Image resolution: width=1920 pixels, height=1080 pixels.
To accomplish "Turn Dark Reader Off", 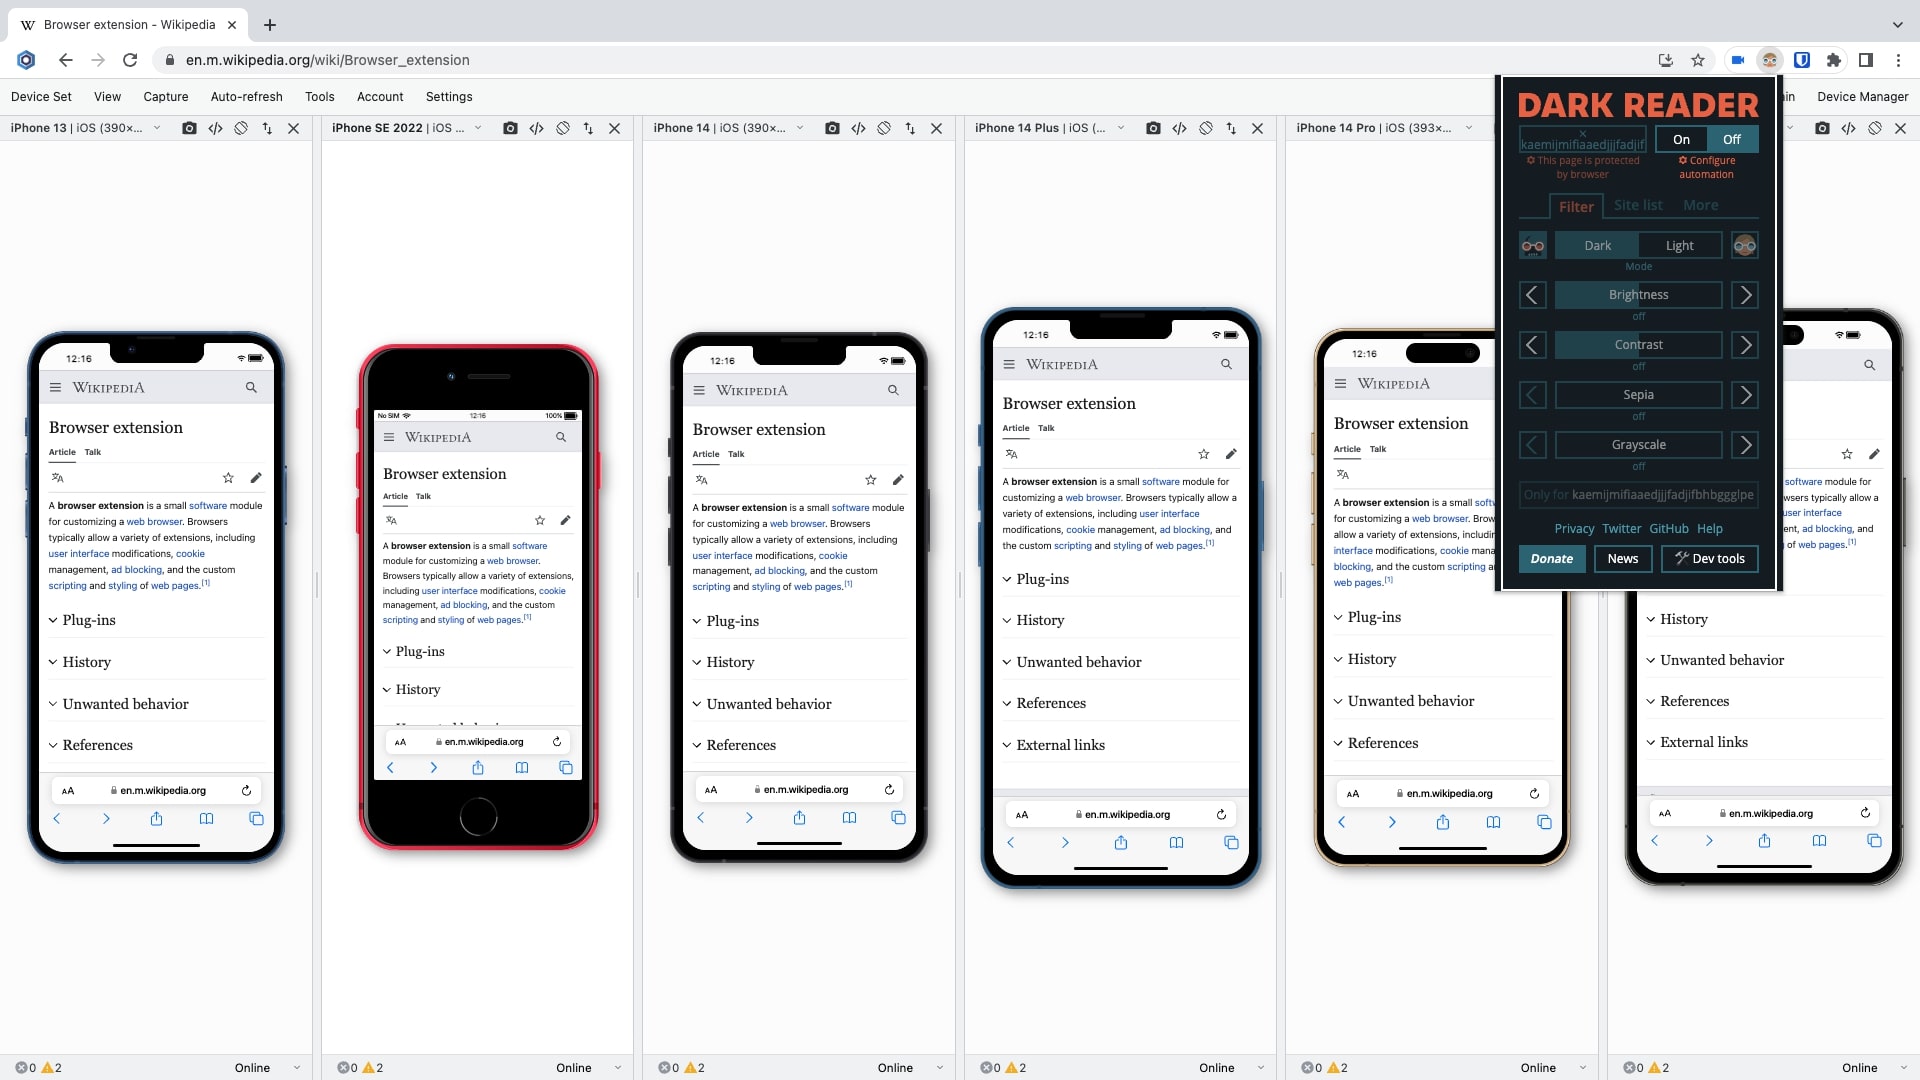I will point(1732,139).
